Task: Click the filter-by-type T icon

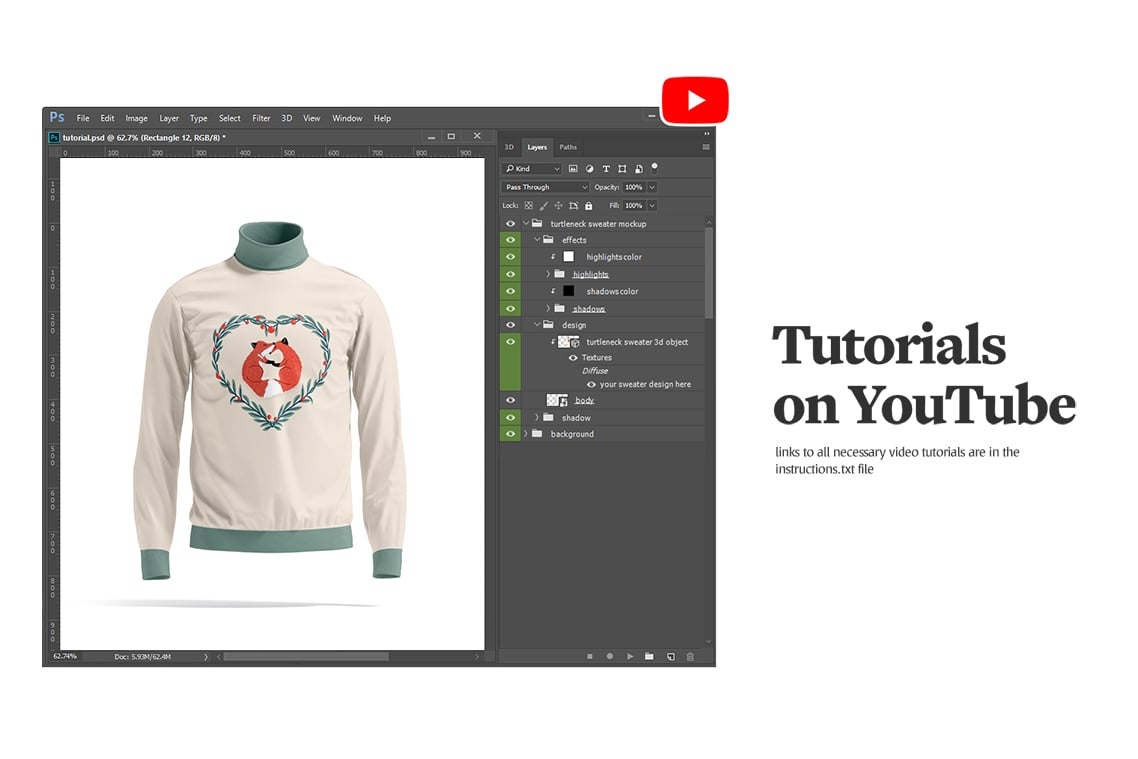Action: (x=606, y=169)
